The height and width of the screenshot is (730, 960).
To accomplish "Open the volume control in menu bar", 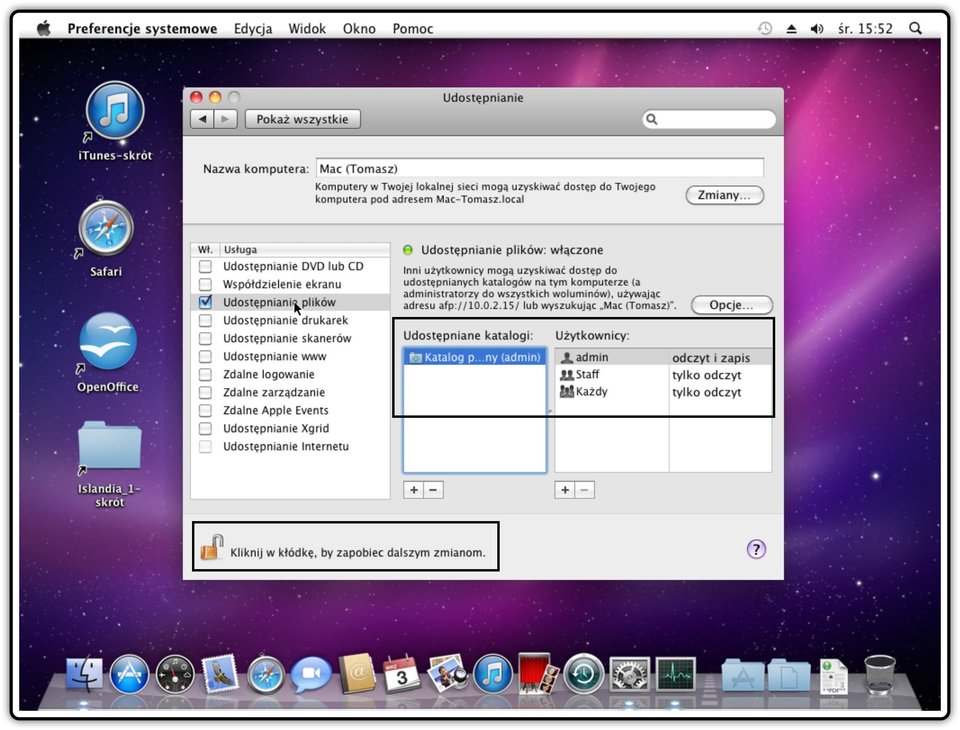I will (x=817, y=28).
